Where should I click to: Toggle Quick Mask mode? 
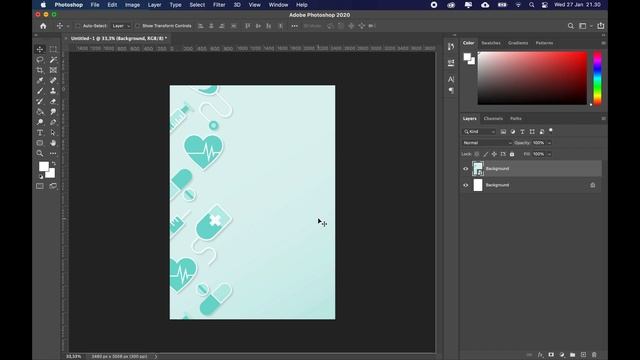click(x=40, y=186)
